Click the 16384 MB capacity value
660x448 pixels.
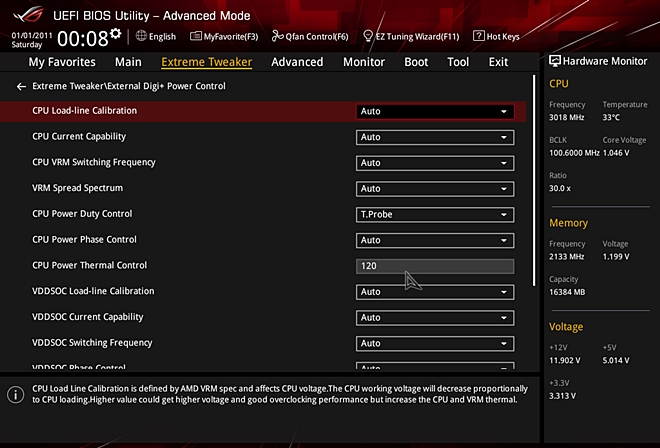pyautogui.click(x=567, y=292)
